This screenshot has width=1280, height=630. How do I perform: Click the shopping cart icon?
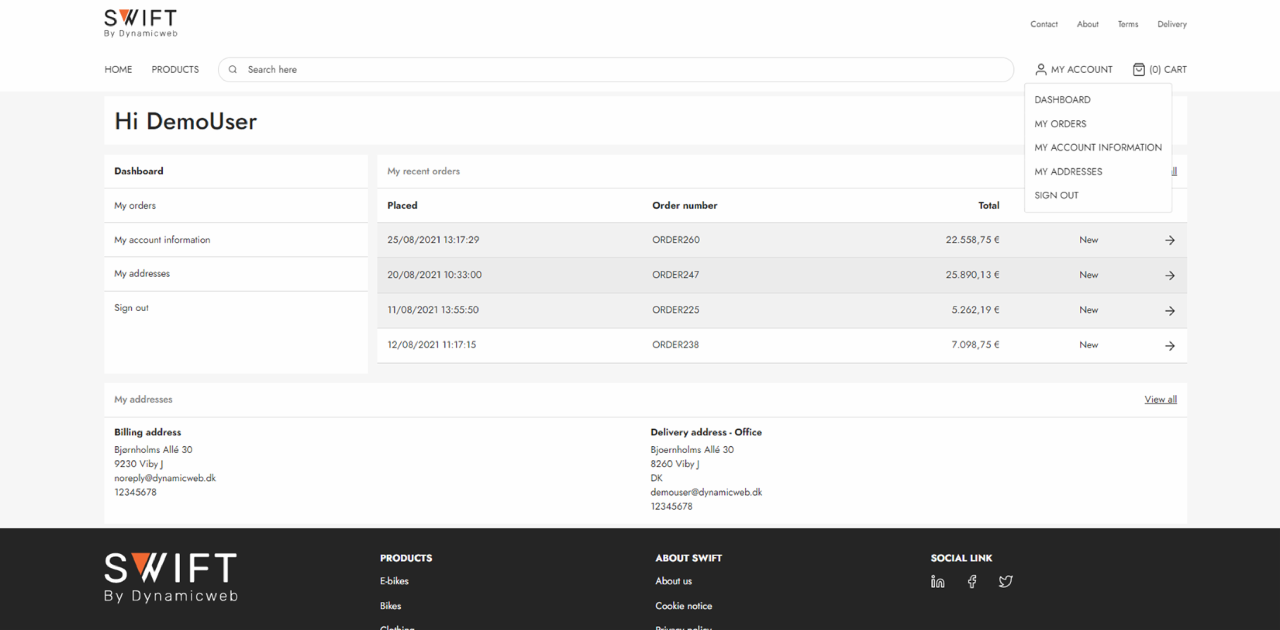1138,69
